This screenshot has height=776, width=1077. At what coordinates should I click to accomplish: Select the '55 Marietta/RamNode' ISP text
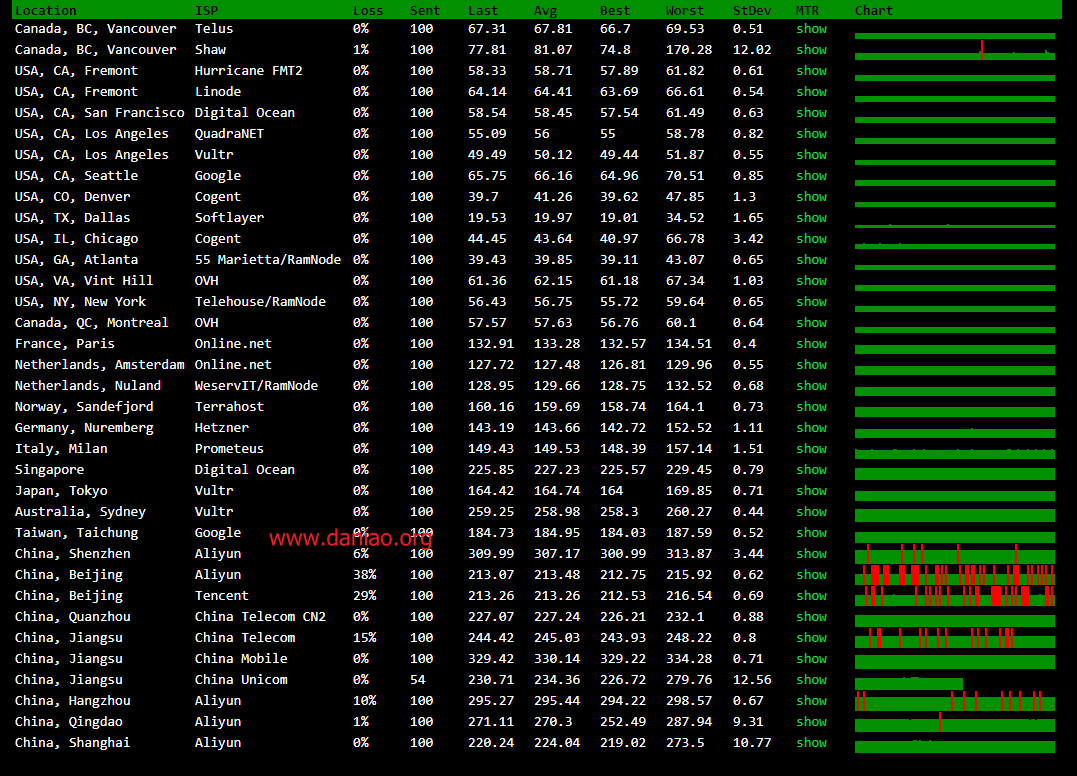coord(267,260)
